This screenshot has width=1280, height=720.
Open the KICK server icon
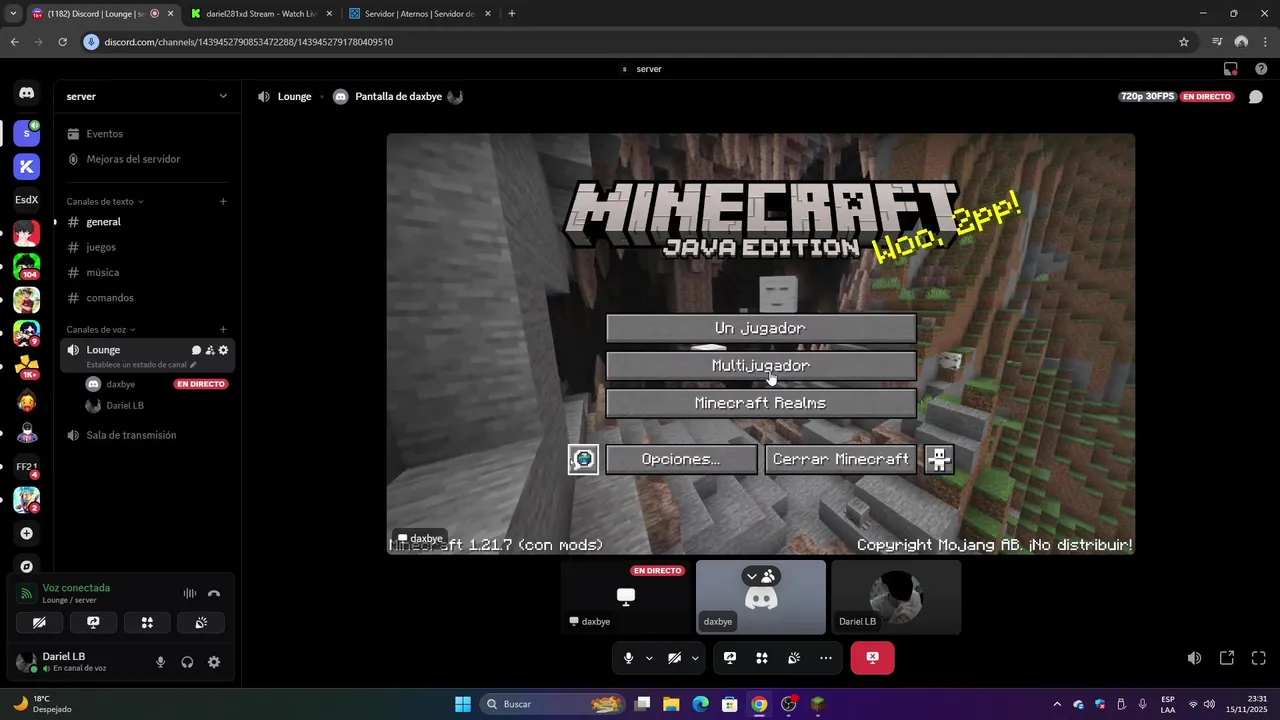tap(27, 166)
